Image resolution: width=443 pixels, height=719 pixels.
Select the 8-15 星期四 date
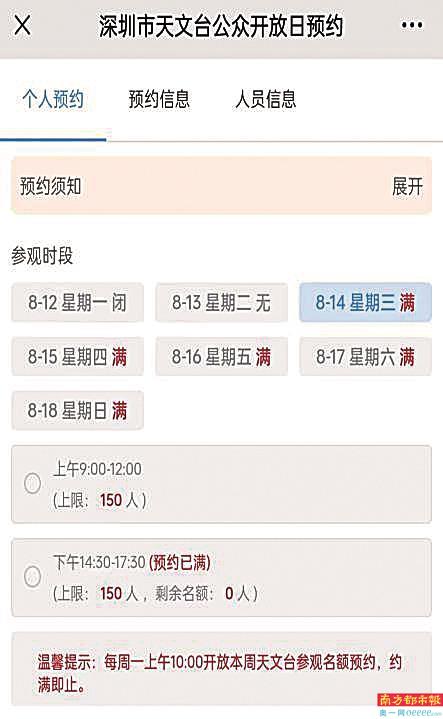pos(78,357)
